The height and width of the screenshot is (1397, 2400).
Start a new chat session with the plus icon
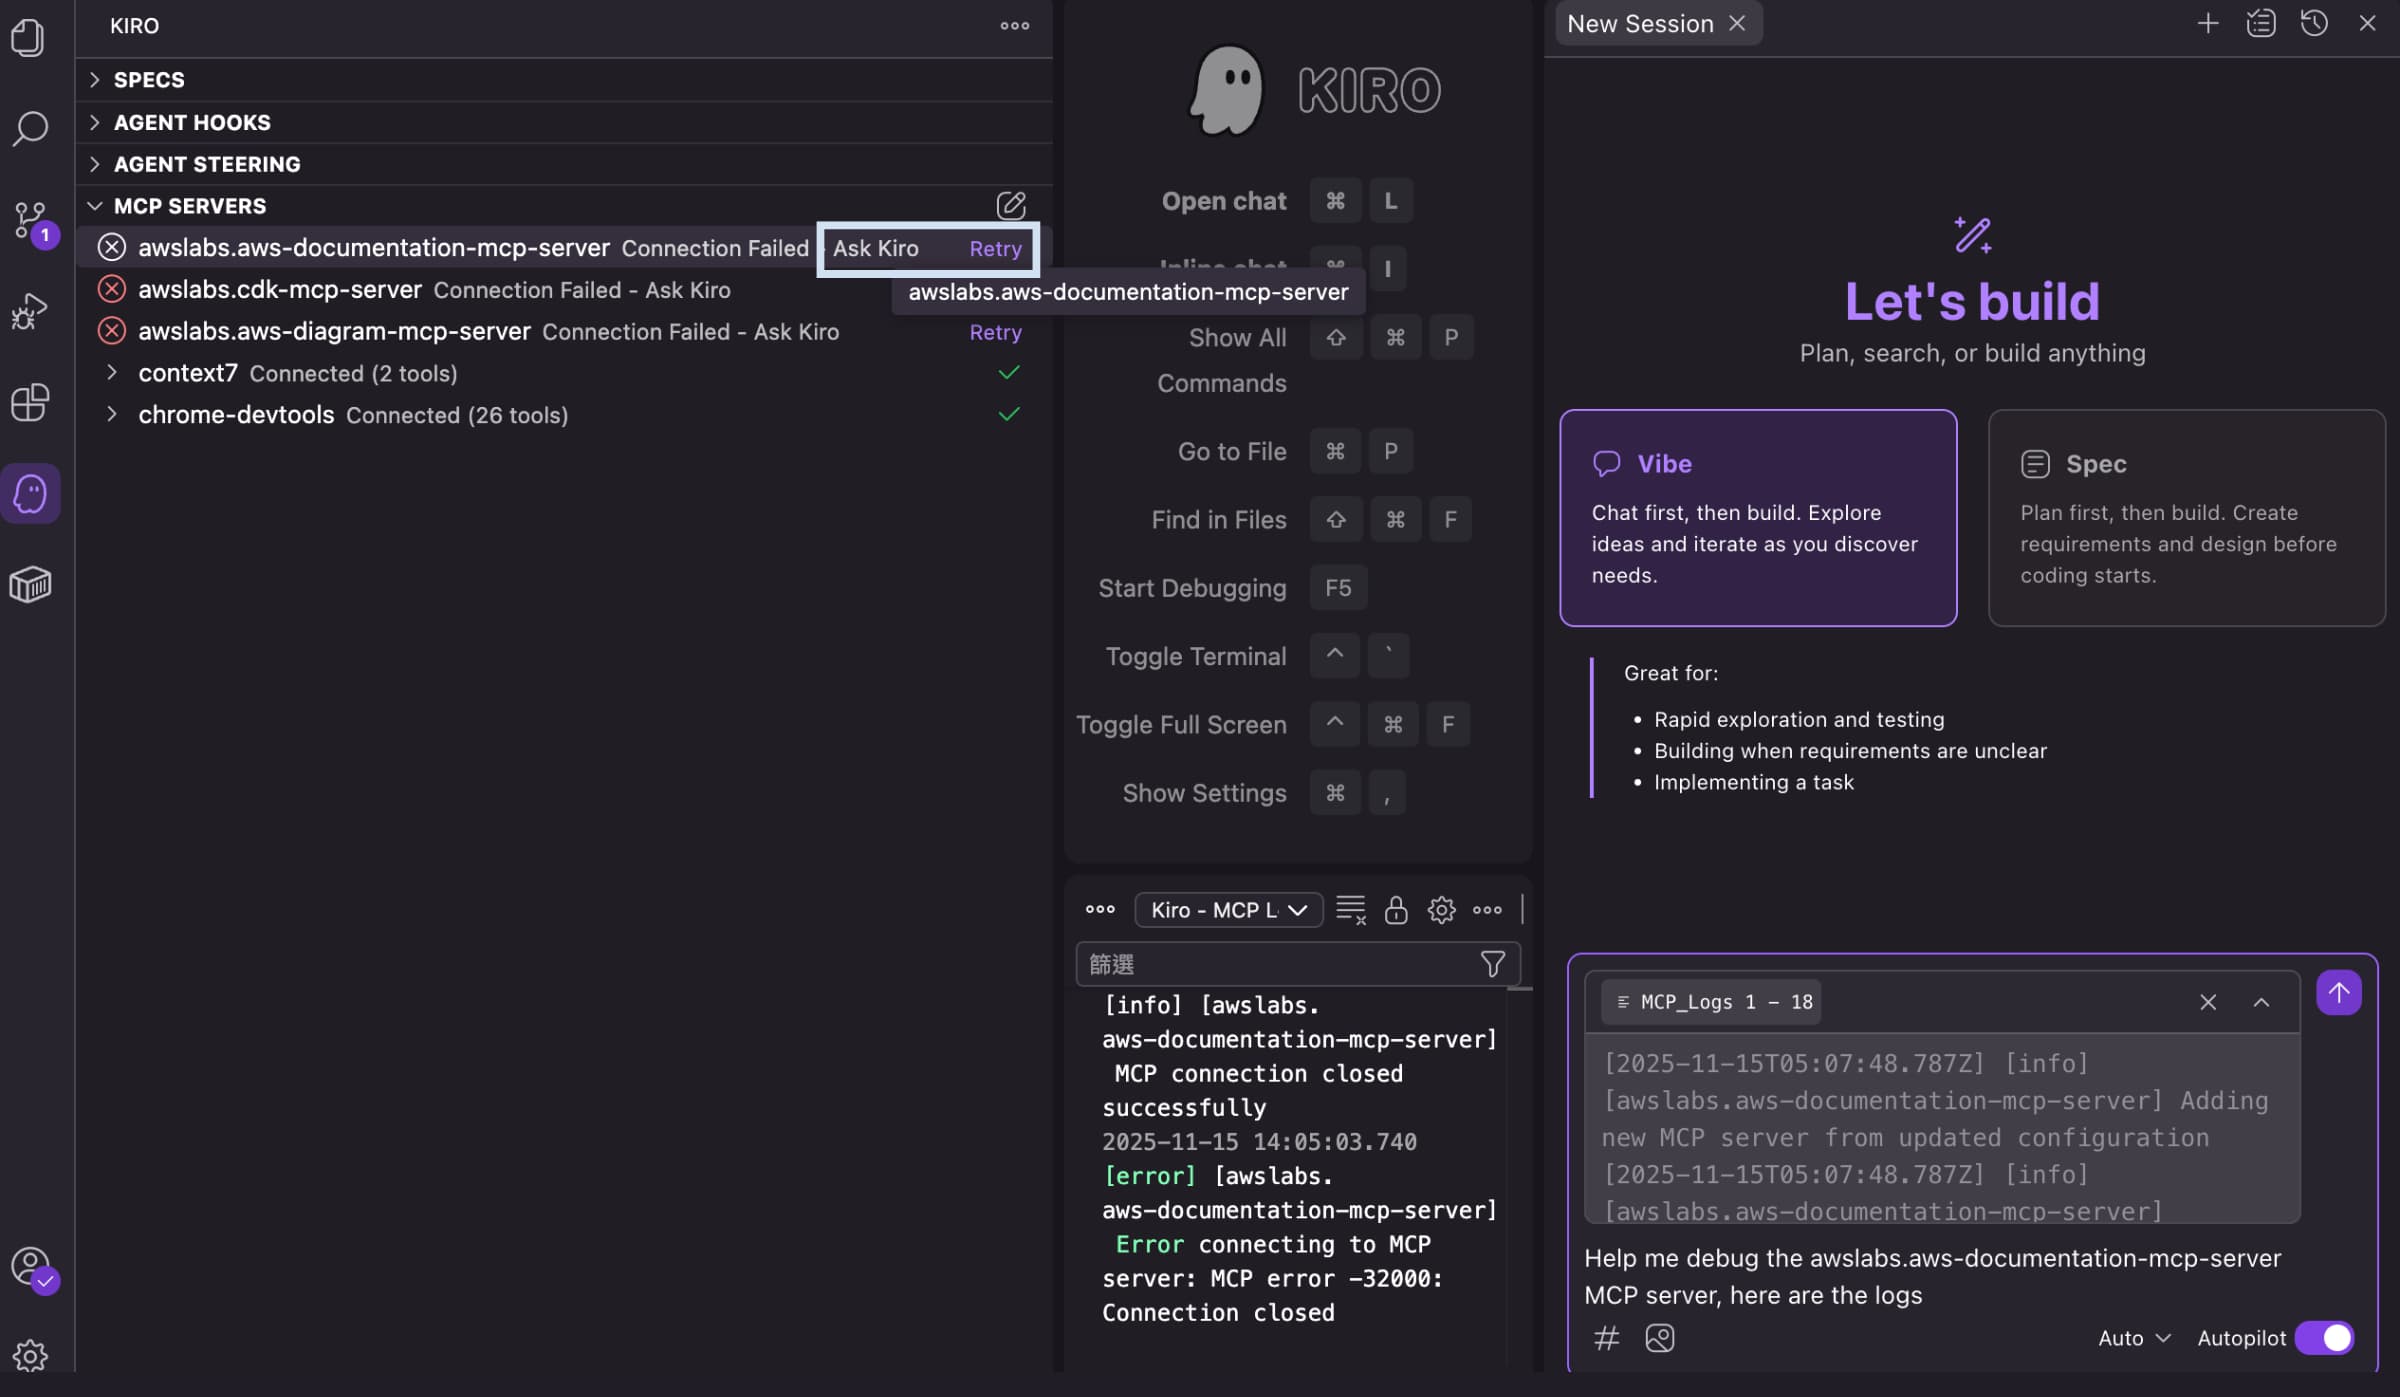coord(2208,23)
